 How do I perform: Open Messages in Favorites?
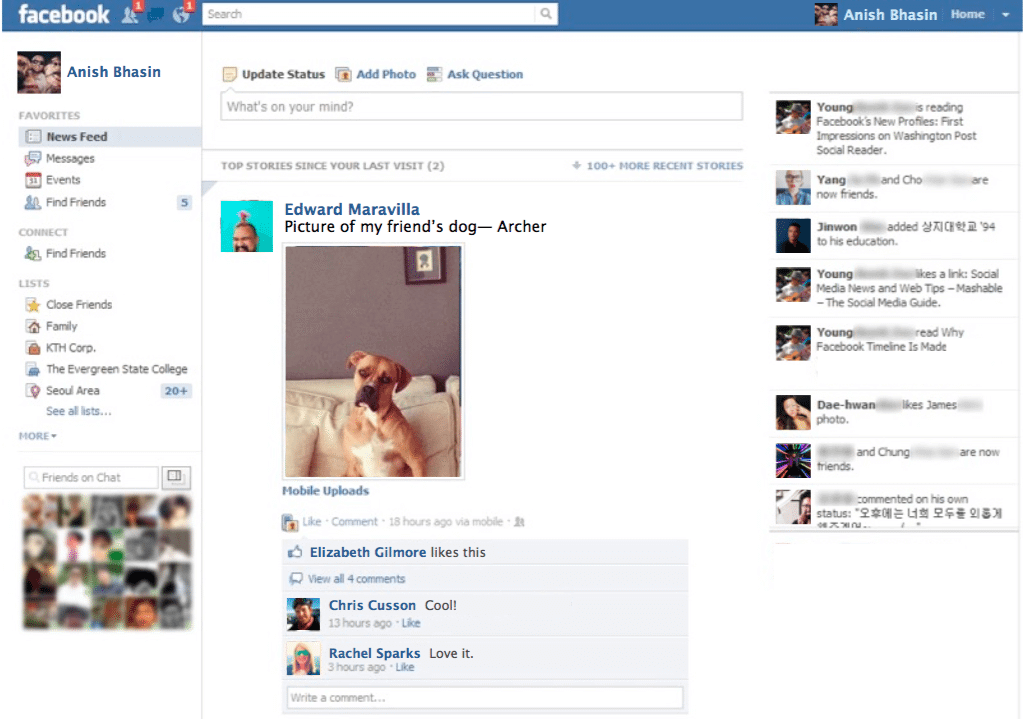click(x=70, y=159)
